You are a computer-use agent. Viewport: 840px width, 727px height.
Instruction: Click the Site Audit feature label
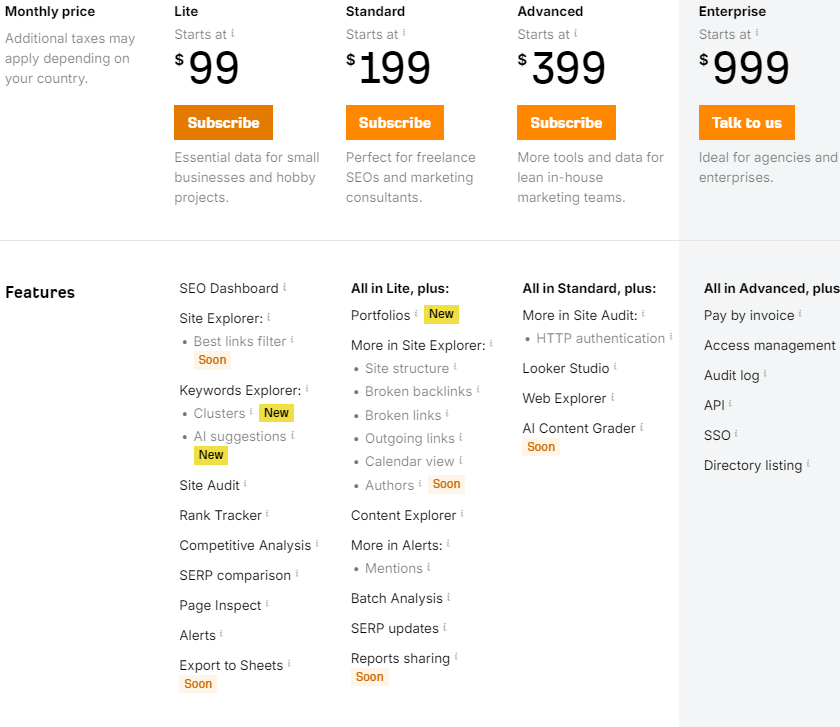coord(209,485)
